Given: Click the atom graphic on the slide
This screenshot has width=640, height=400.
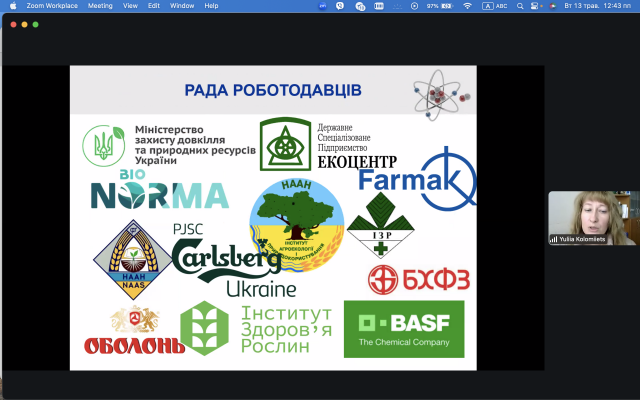Looking at the screenshot, I should pyautogui.click(x=441, y=95).
